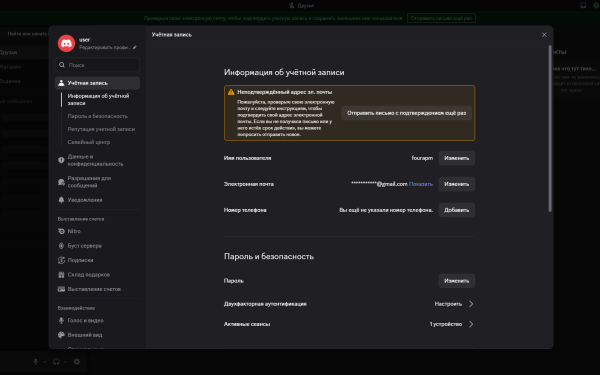Open the Учётная запись settings category
The height and width of the screenshot is (375, 600).
[97, 83]
